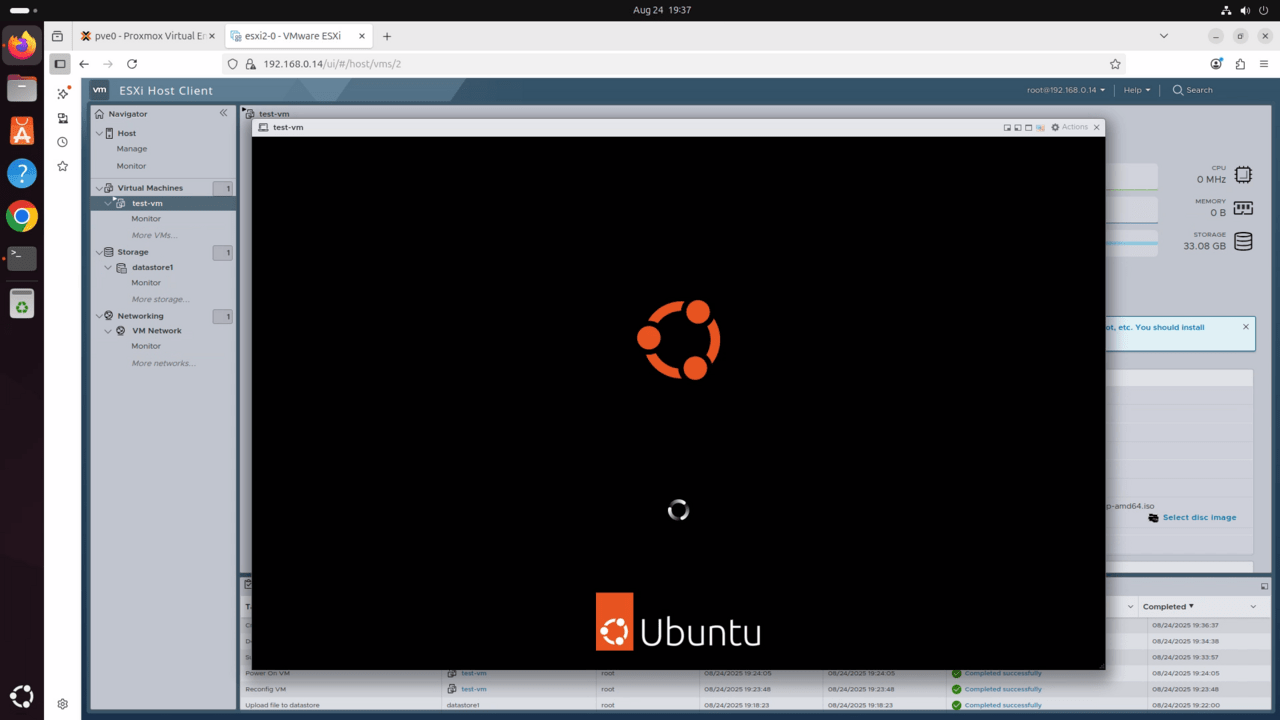This screenshot has height=720, width=1280.
Task: Click inside the test-vm console screen
Action: click(678, 403)
